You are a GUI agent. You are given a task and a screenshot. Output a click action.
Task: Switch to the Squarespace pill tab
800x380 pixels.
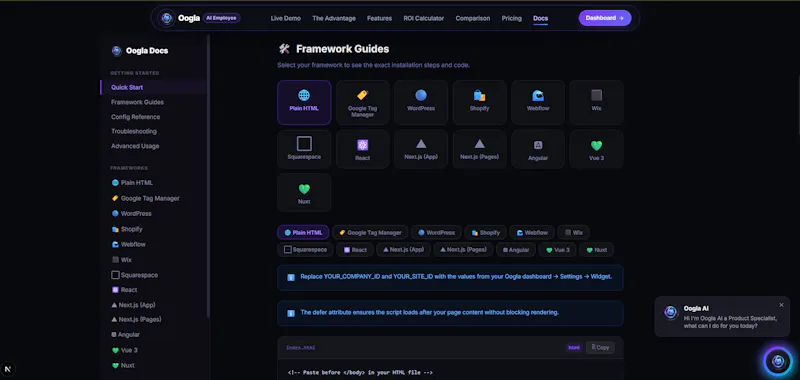point(306,250)
